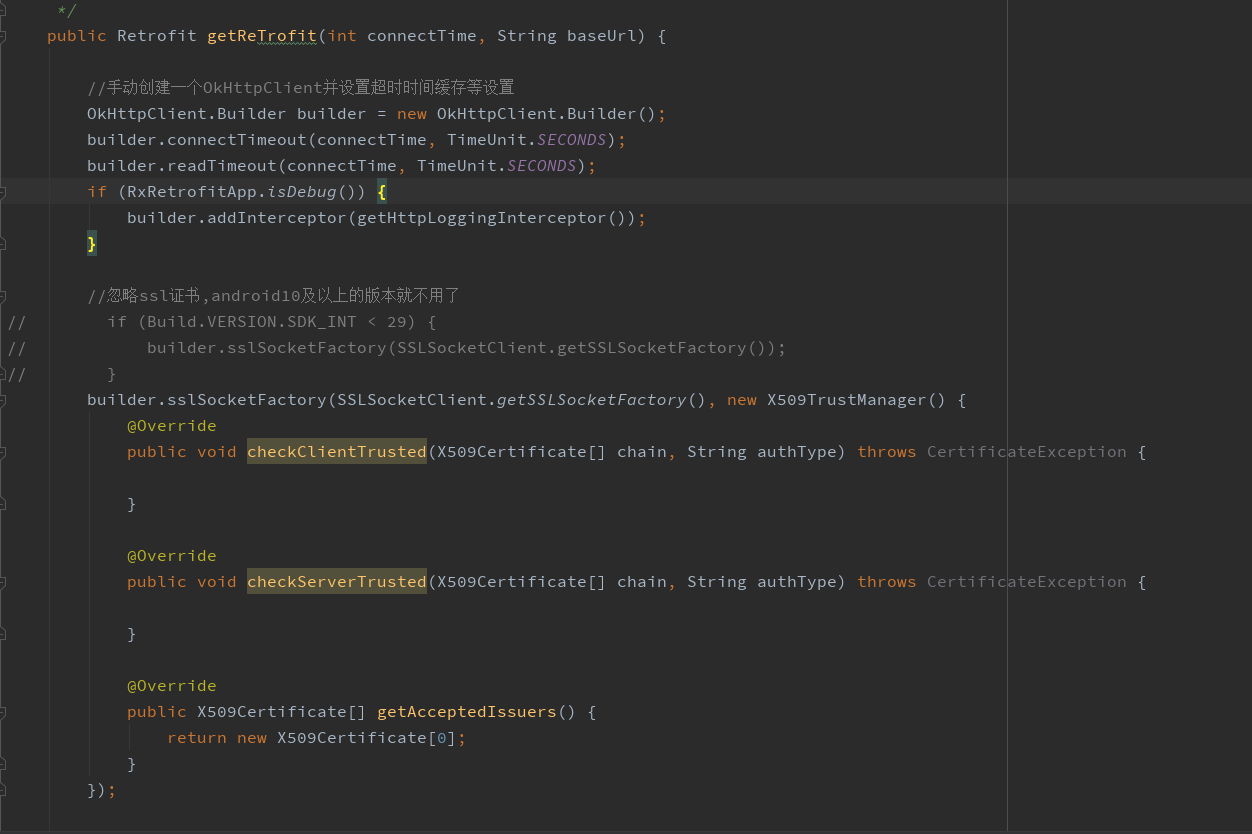The width and height of the screenshot is (1252, 834).
Task: Click the new keyword before OkHttpClient.Builder()
Action: coord(412,114)
